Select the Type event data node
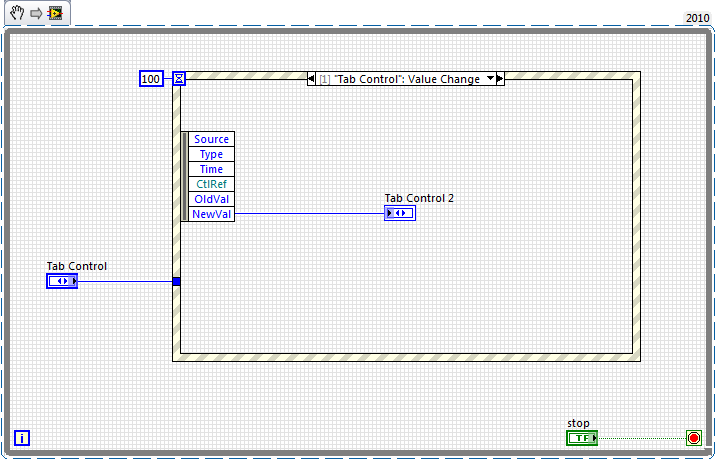Screen dimensions: 716x460 [211, 154]
